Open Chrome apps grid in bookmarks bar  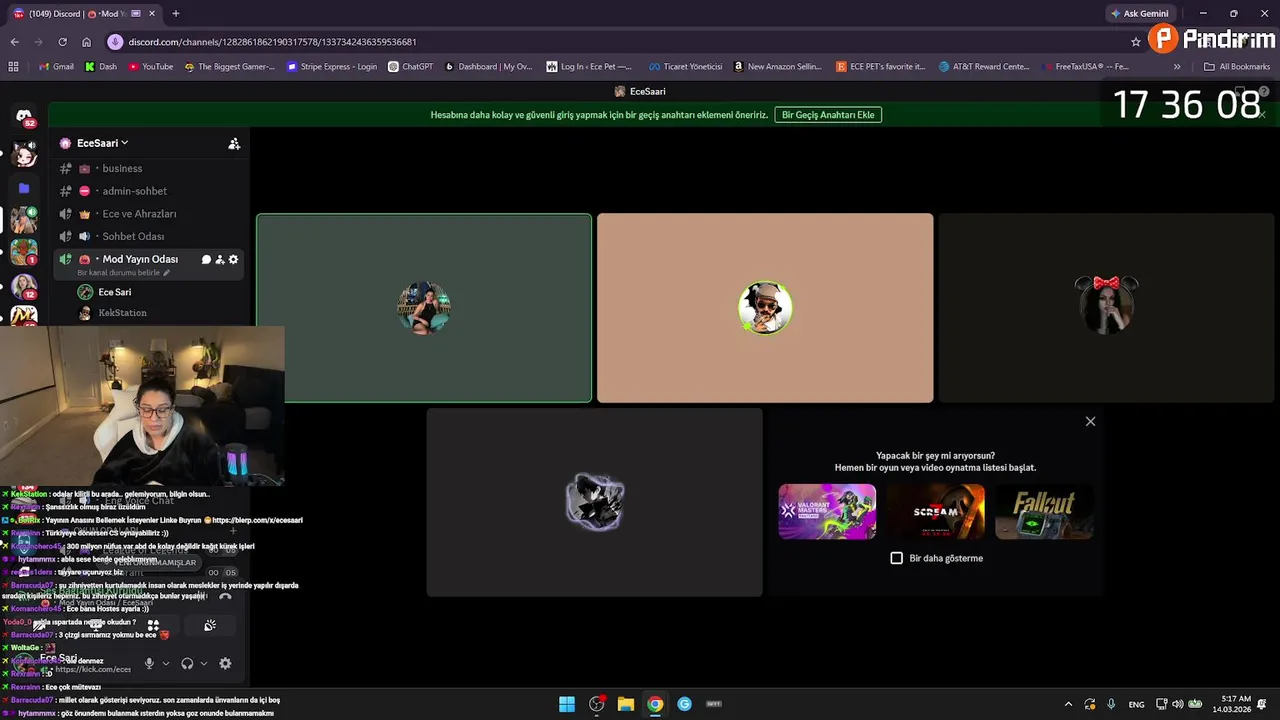(x=13, y=67)
